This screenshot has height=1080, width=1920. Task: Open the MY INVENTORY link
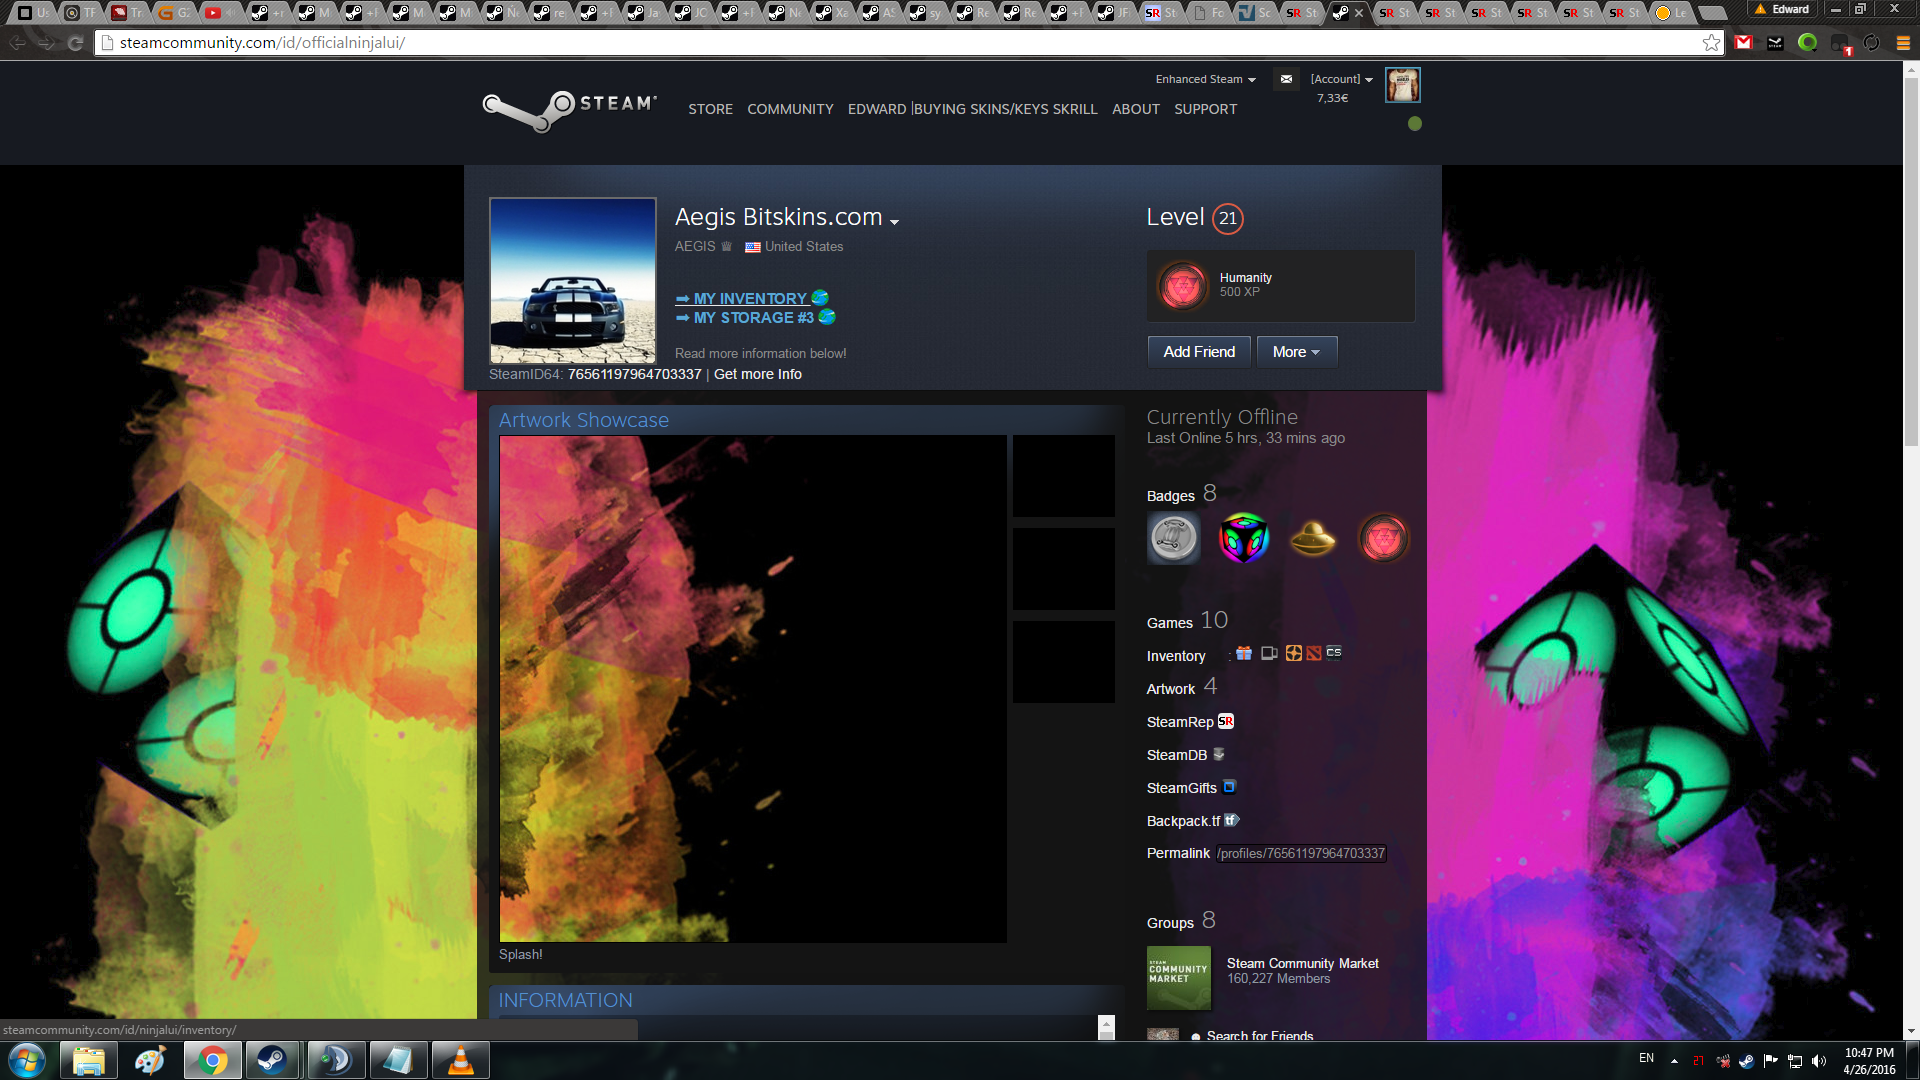750,298
